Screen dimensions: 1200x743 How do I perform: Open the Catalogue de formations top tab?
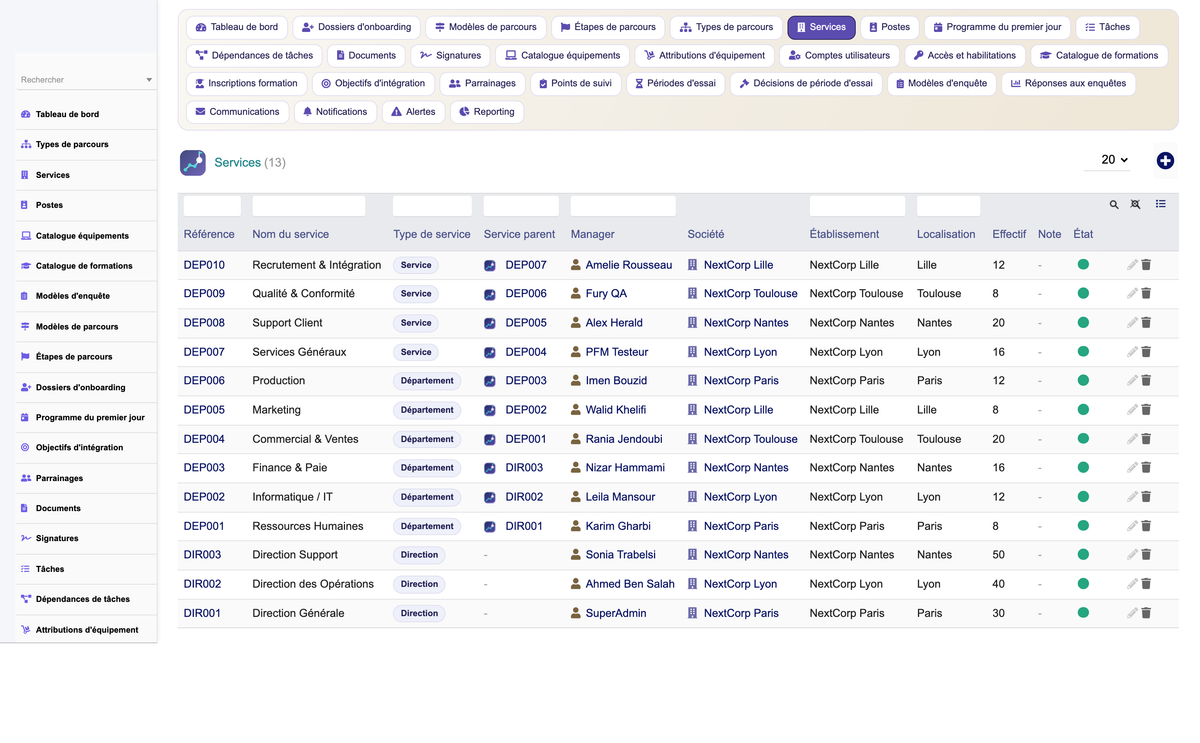click(1099, 55)
